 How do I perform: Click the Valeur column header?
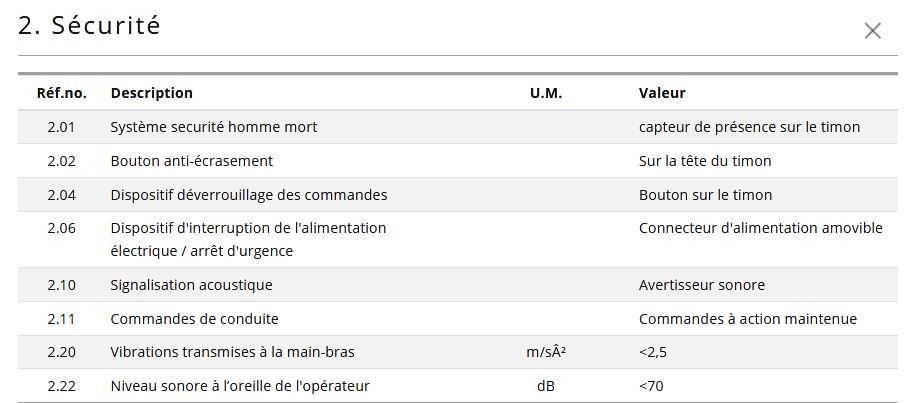662,93
